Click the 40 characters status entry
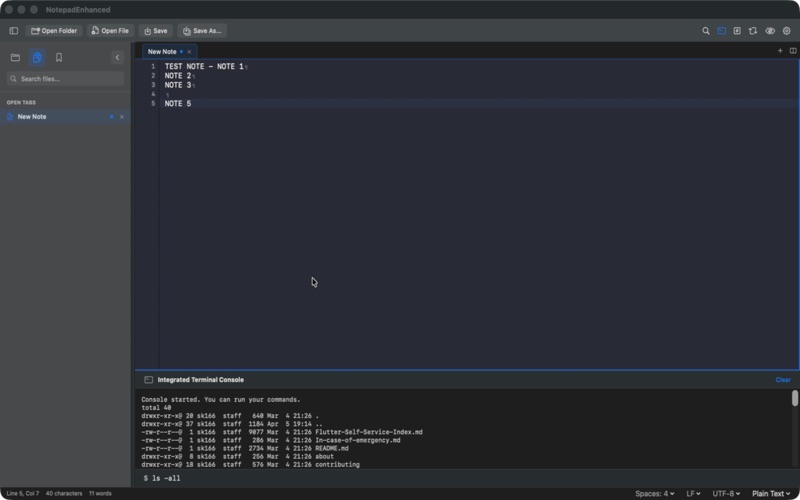The image size is (800, 500). [64, 493]
